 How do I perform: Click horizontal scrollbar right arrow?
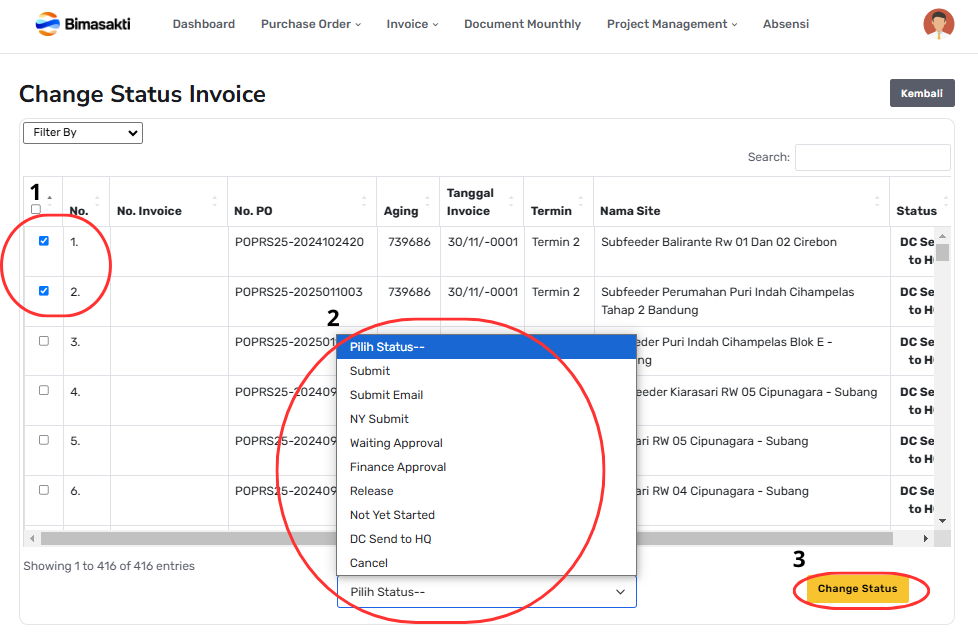coord(926,539)
